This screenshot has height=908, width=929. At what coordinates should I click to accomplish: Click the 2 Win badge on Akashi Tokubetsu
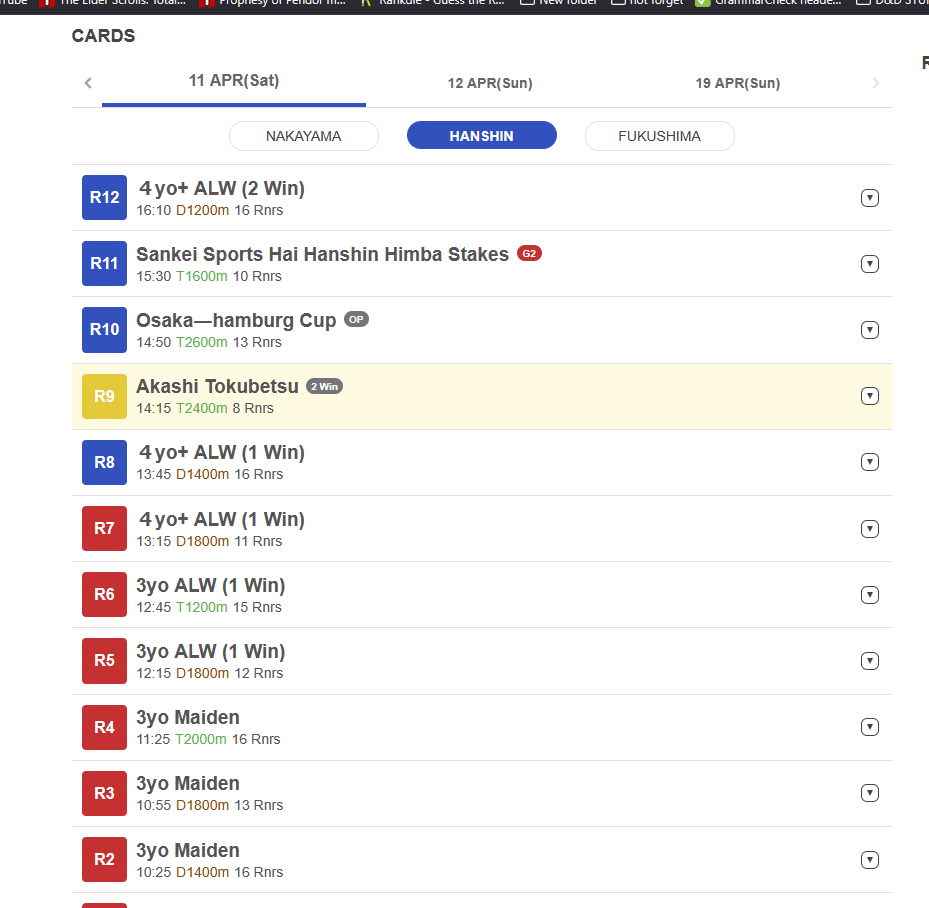click(324, 386)
